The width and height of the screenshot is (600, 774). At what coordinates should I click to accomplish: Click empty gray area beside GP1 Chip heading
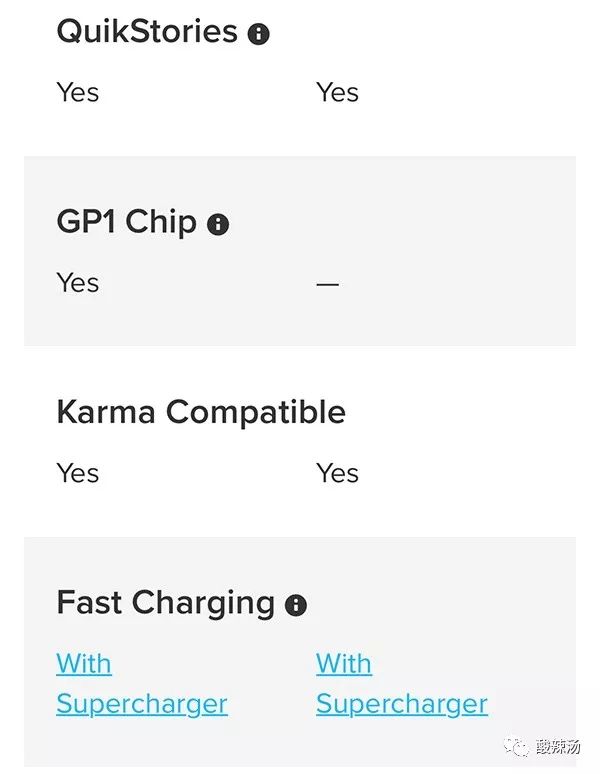click(x=420, y=222)
